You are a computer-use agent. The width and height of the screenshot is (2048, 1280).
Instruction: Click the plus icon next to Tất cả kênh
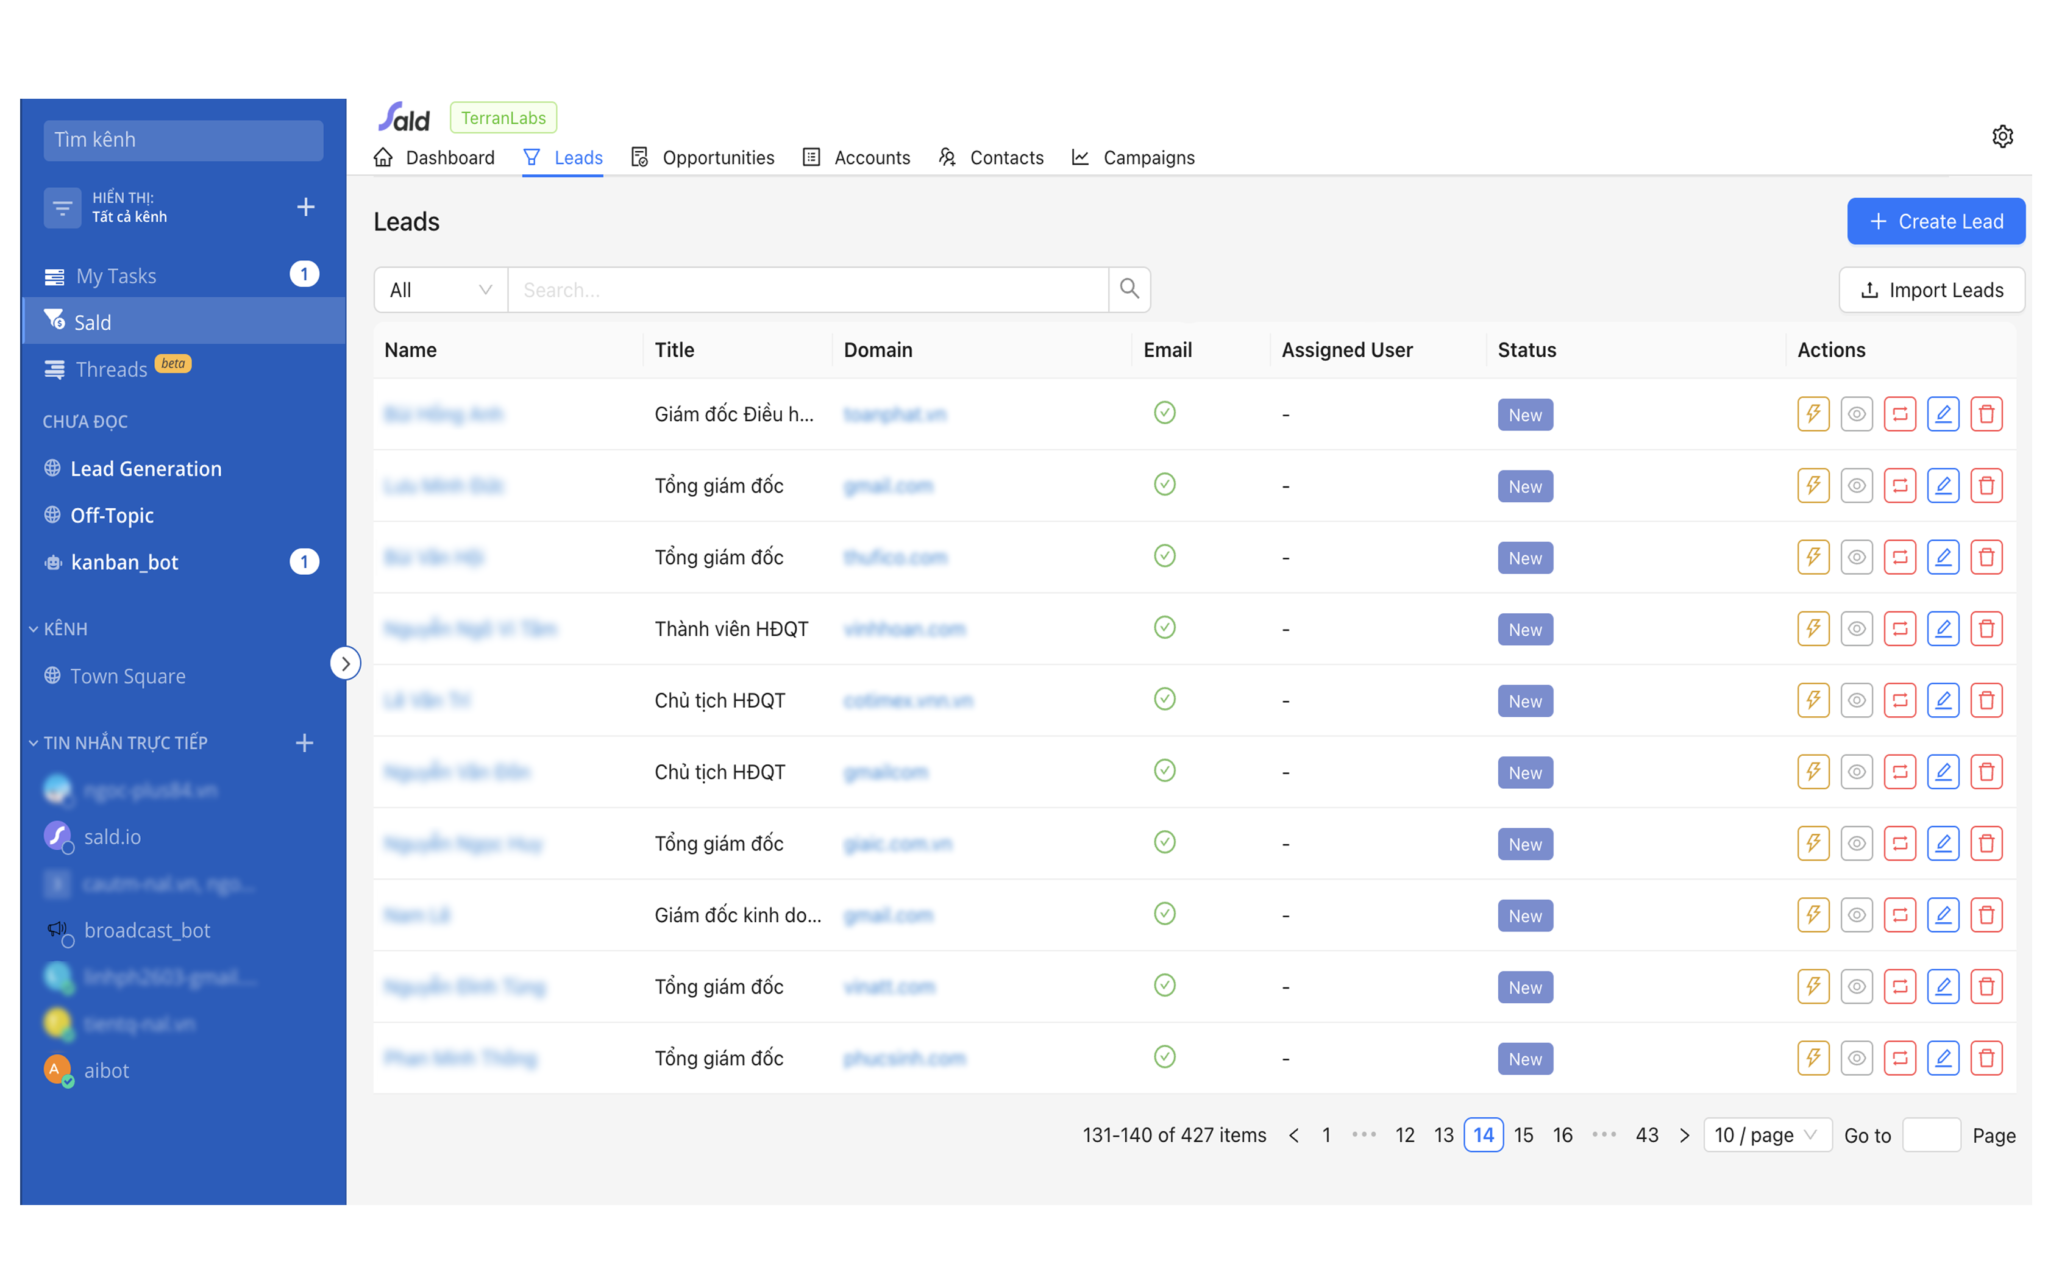pos(306,206)
